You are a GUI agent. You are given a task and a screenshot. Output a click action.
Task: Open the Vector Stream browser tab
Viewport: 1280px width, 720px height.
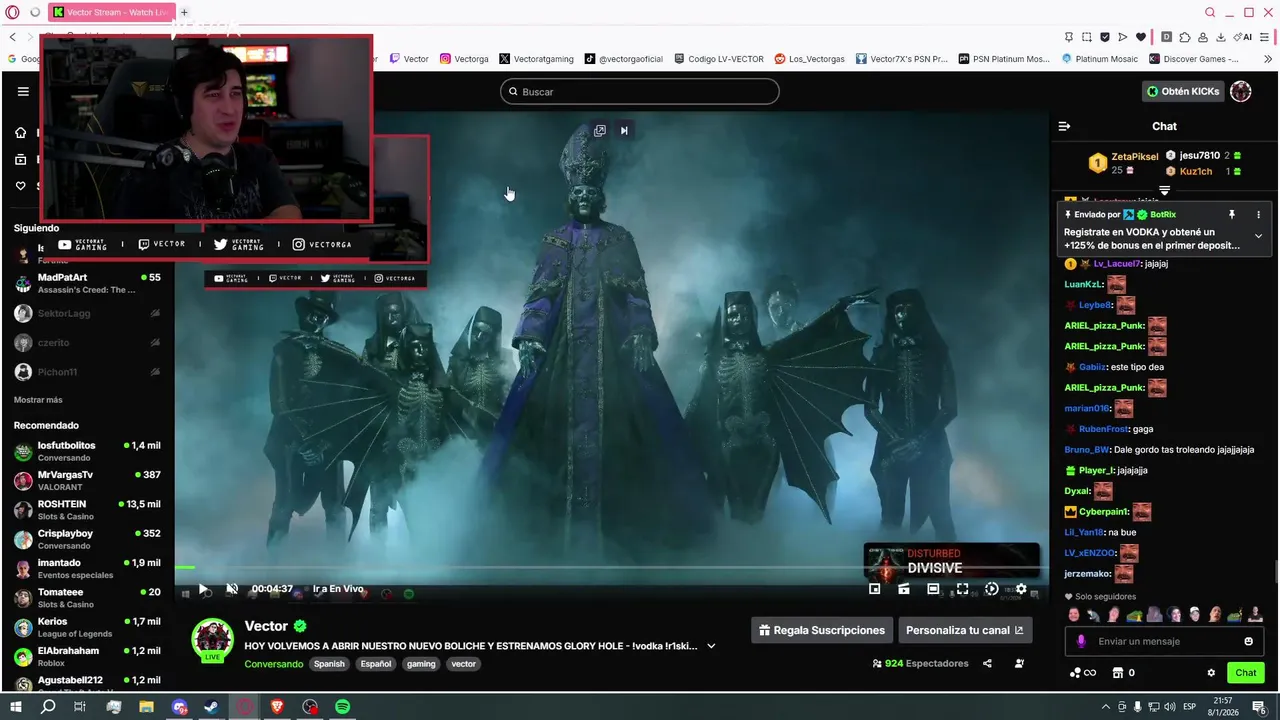coord(112,12)
